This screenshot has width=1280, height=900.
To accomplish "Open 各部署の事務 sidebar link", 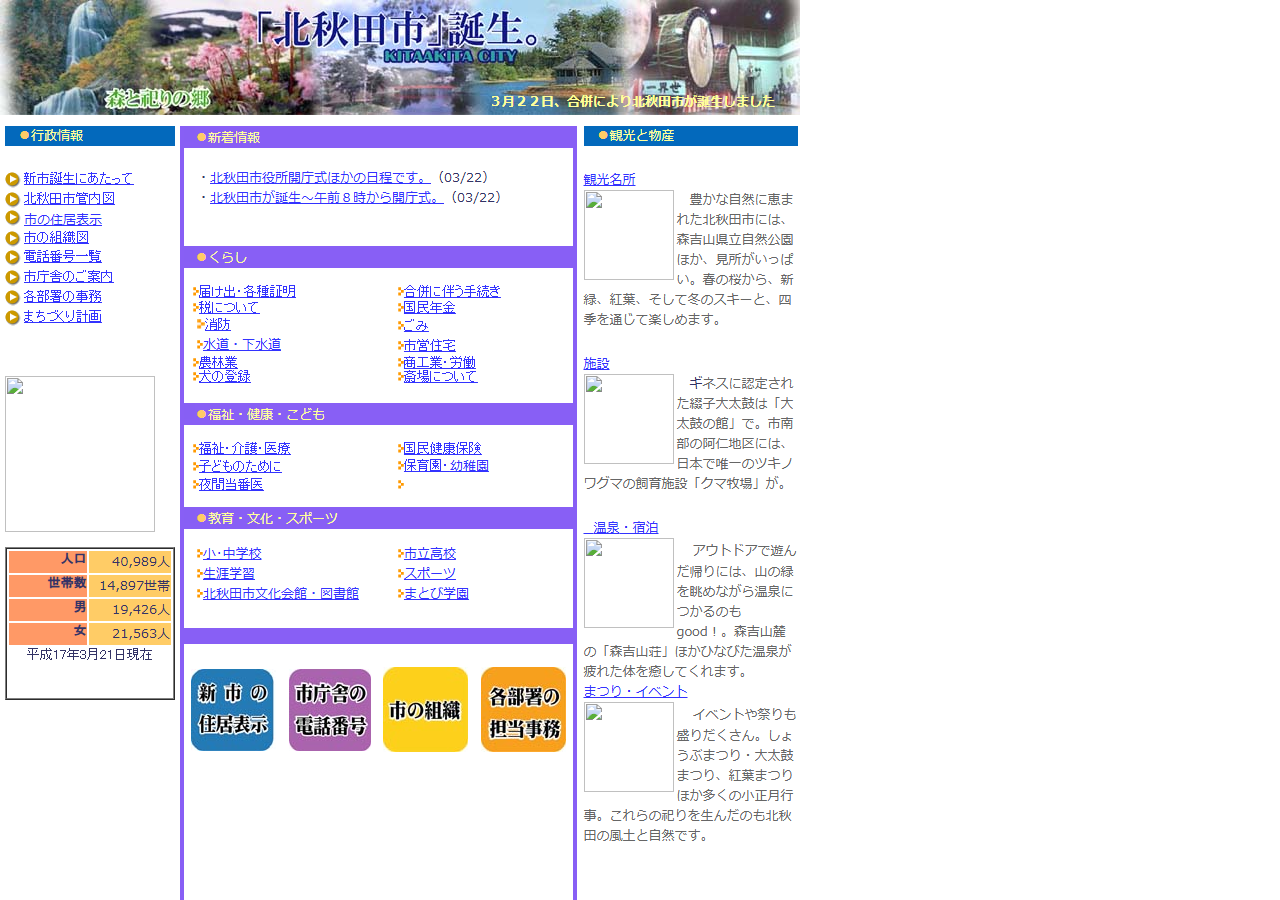I will click(62, 296).
